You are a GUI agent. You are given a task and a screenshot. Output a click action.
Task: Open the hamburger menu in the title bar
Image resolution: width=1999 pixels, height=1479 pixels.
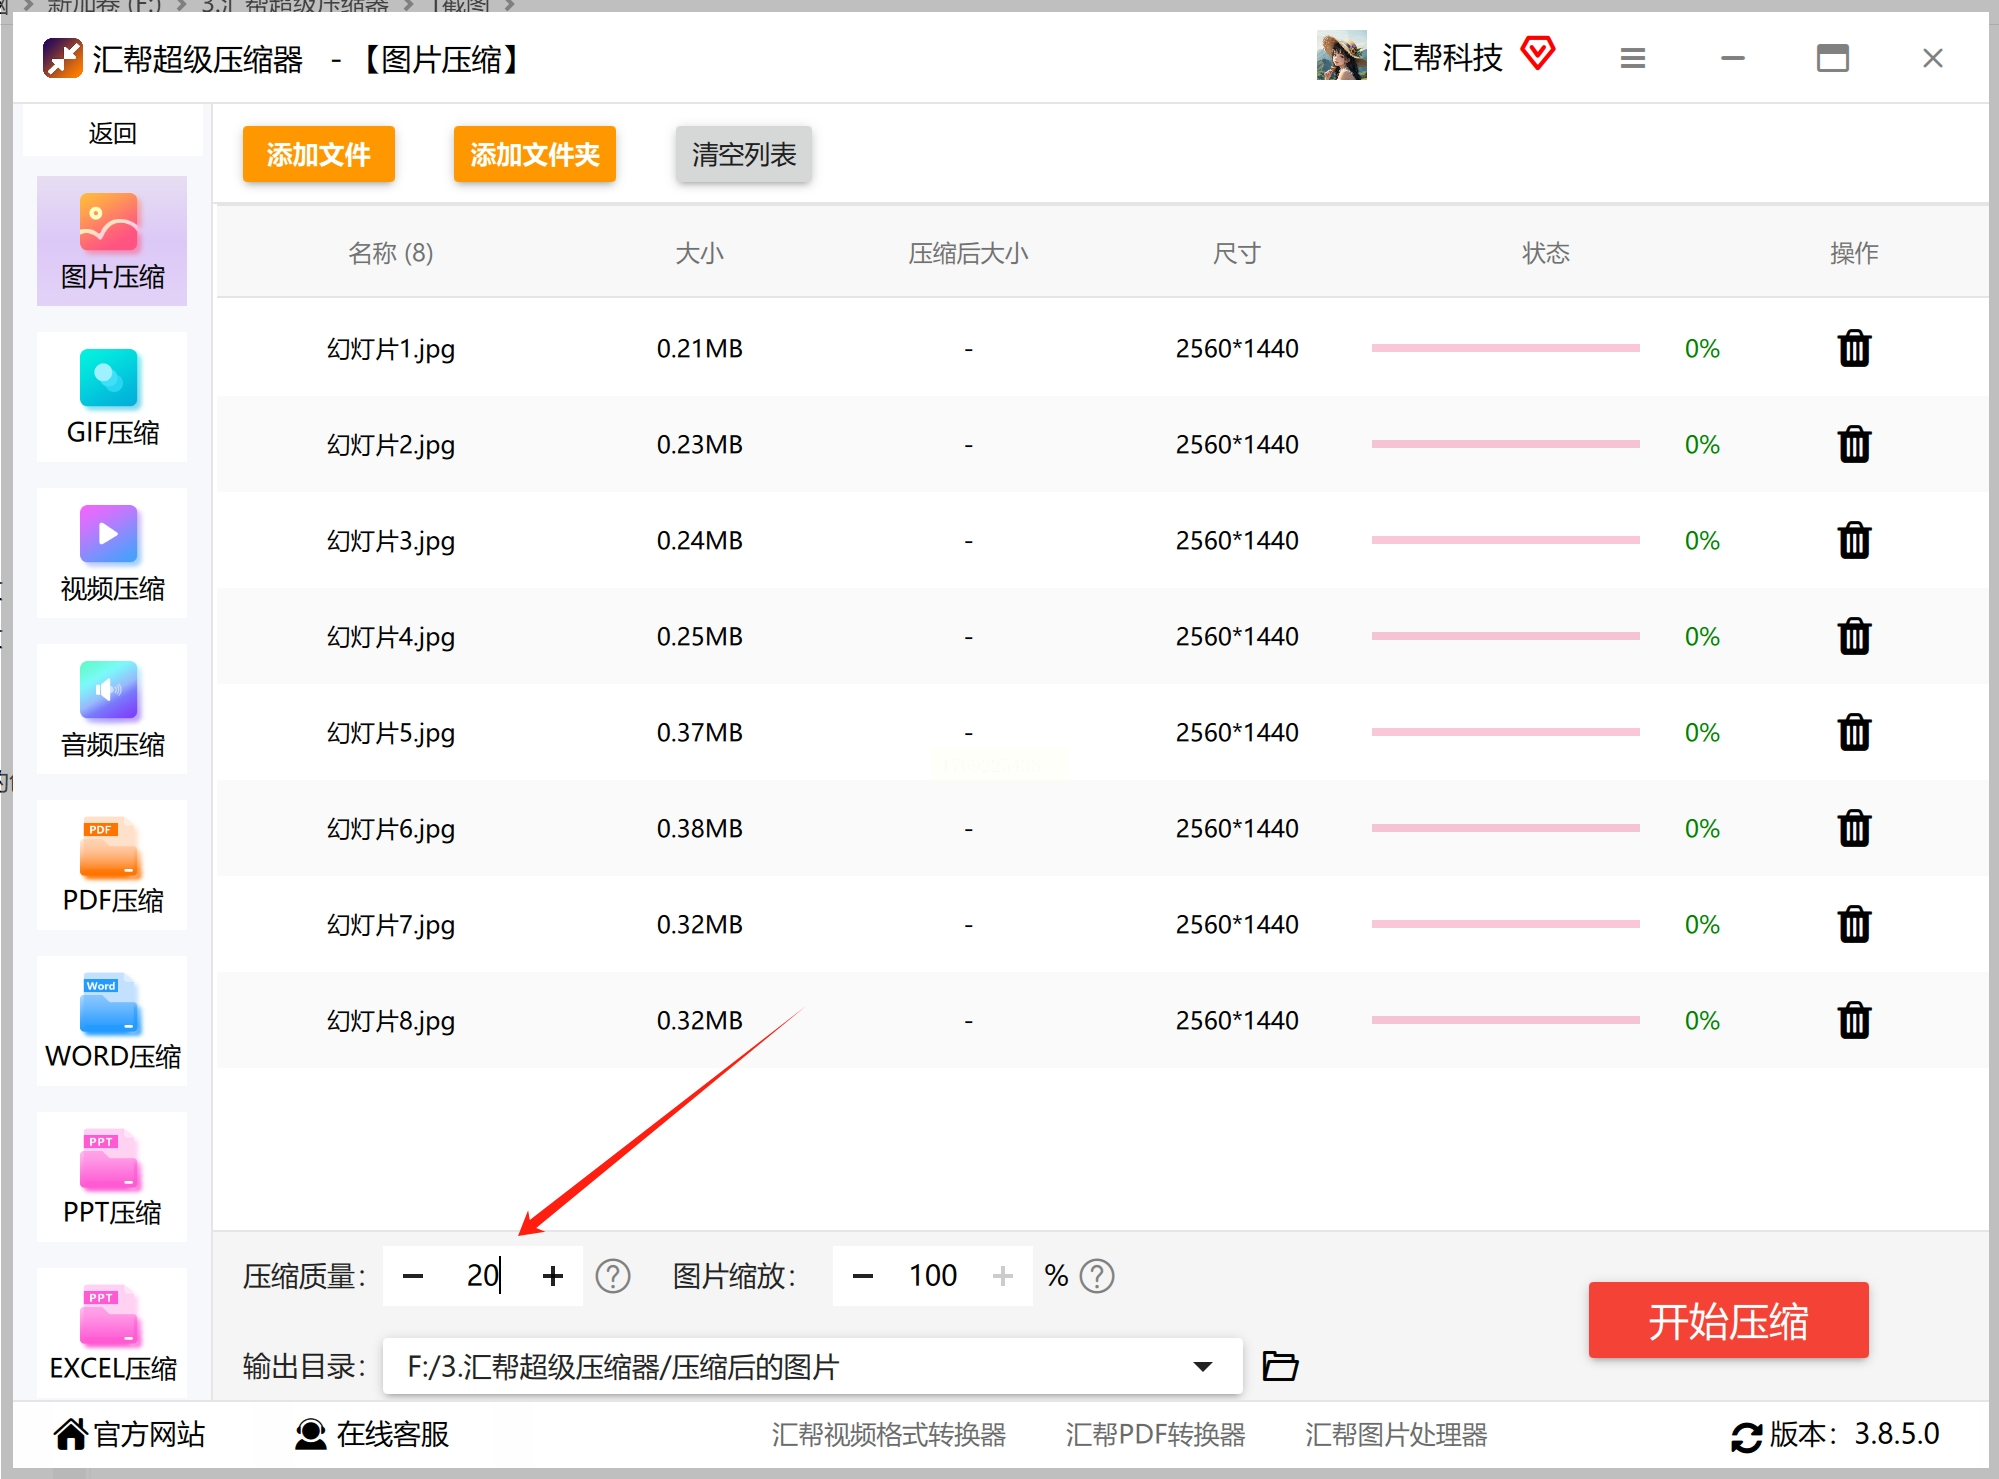1632,59
